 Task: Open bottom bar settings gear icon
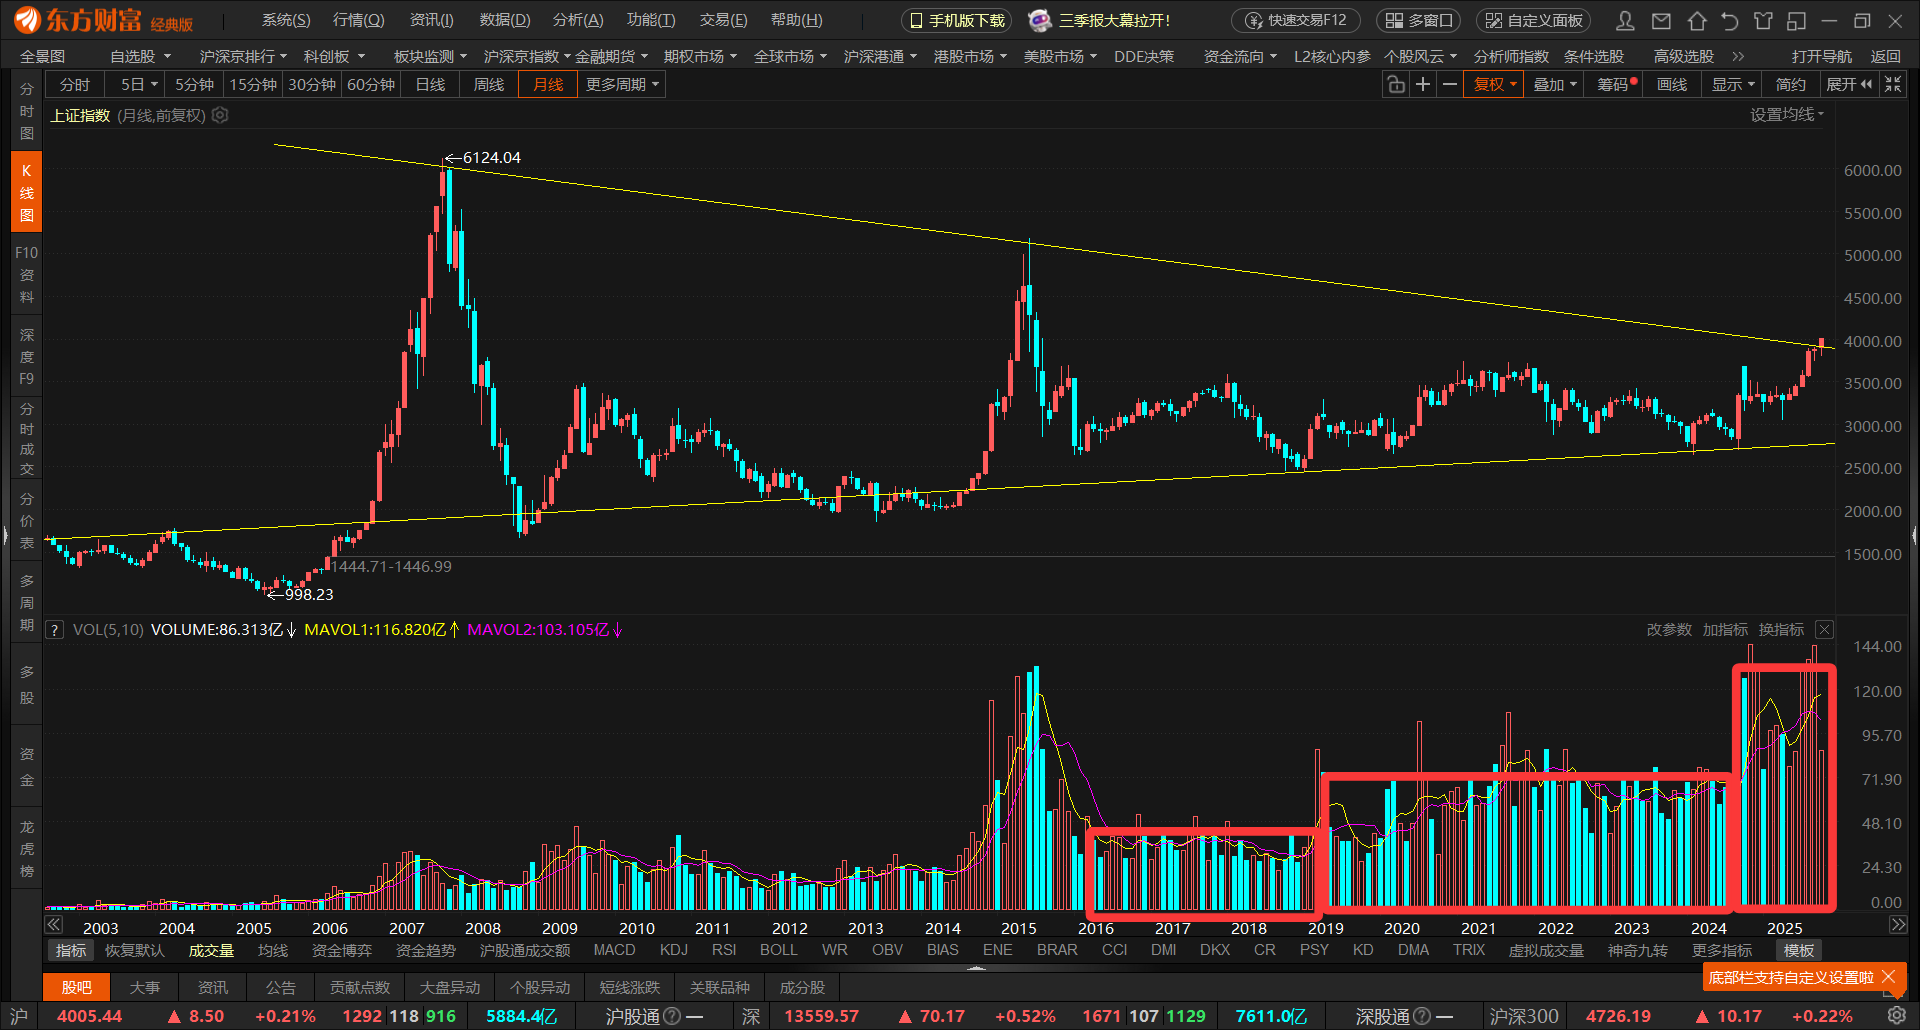[x=1896, y=1016]
